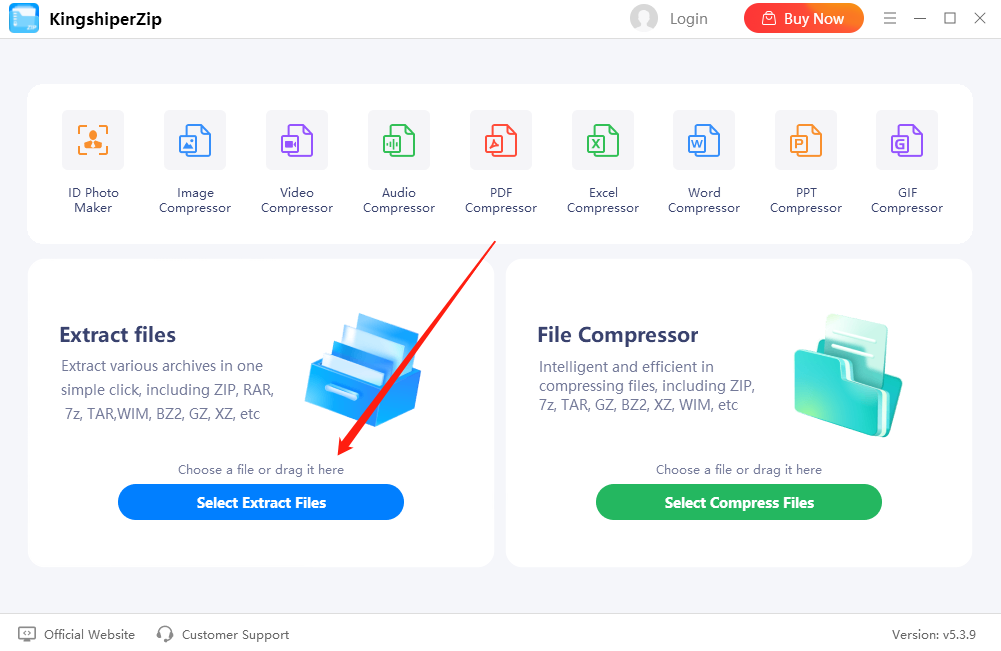1001x651 pixels.
Task: Select the Audio Compressor tool
Action: click(399, 141)
